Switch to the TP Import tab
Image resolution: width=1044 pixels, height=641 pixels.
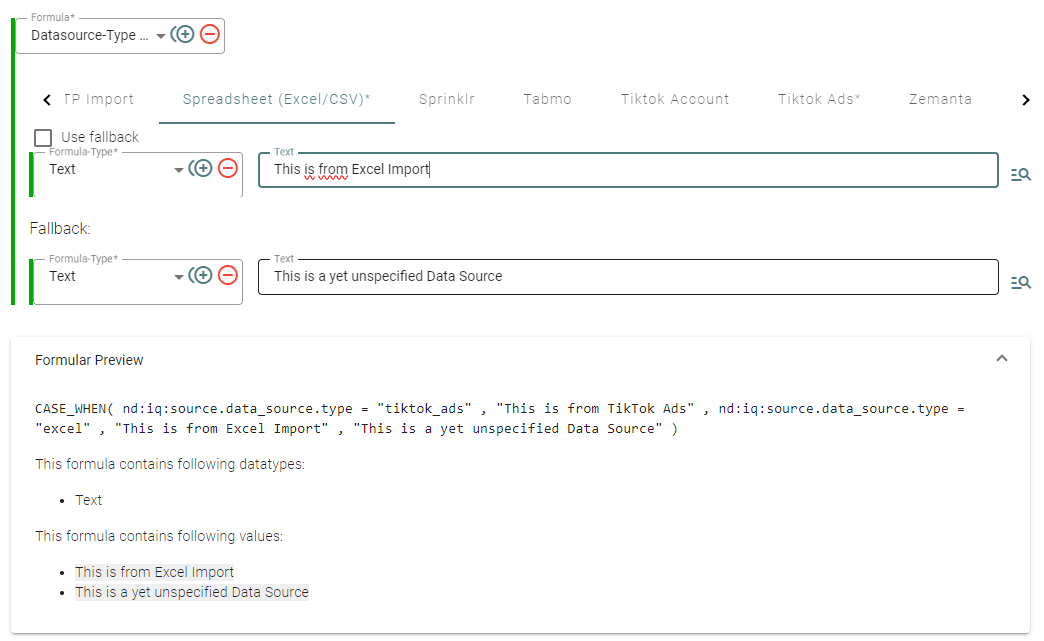[99, 99]
